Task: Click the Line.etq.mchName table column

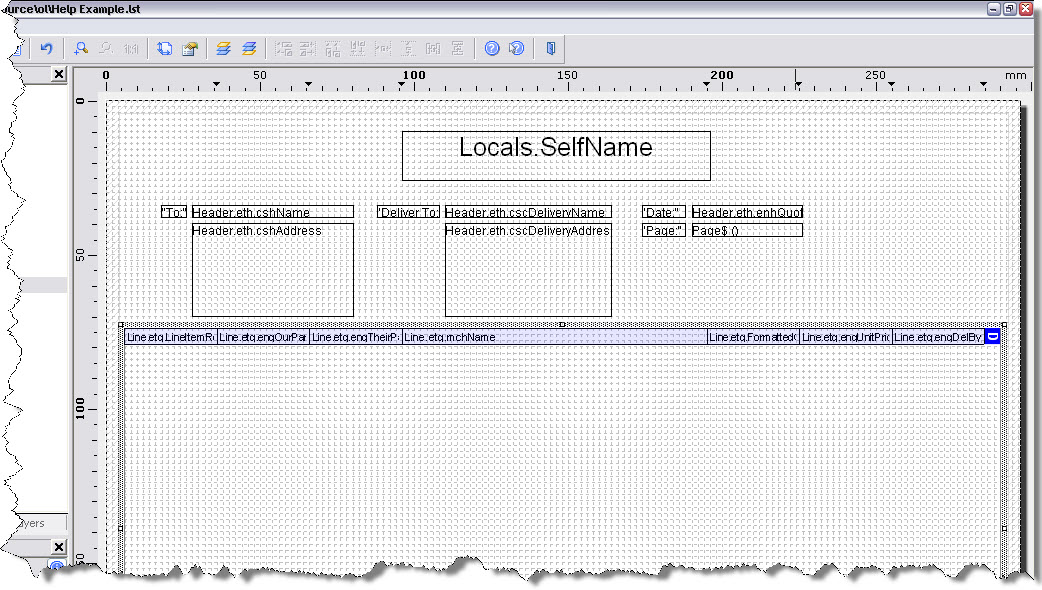Action: (554, 337)
